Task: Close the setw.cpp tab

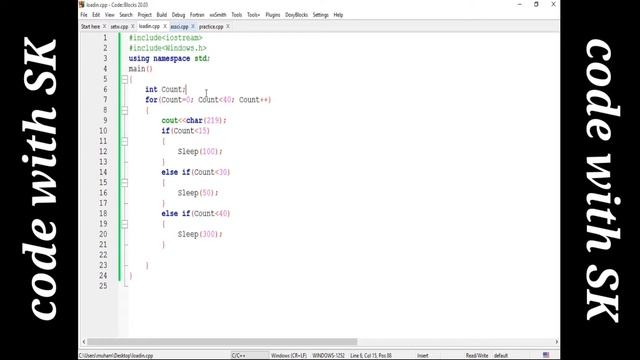Action: pos(133,27)
